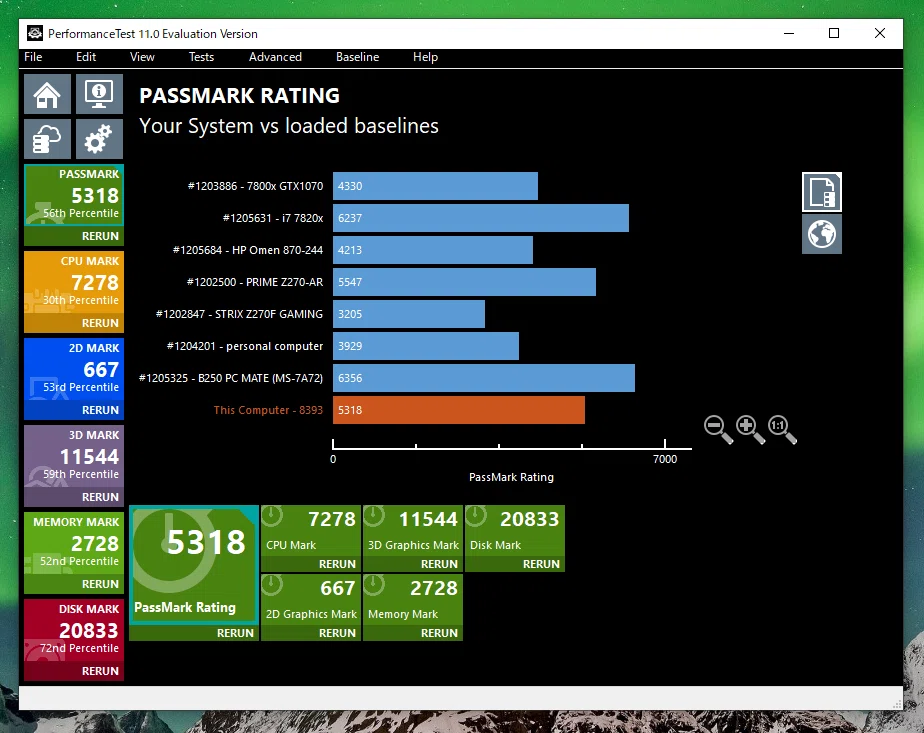Click the '#1205631 - i7 7820x' label
This screenshot has width=924, height=733.
pyautogui.click(x=273, y=218)
